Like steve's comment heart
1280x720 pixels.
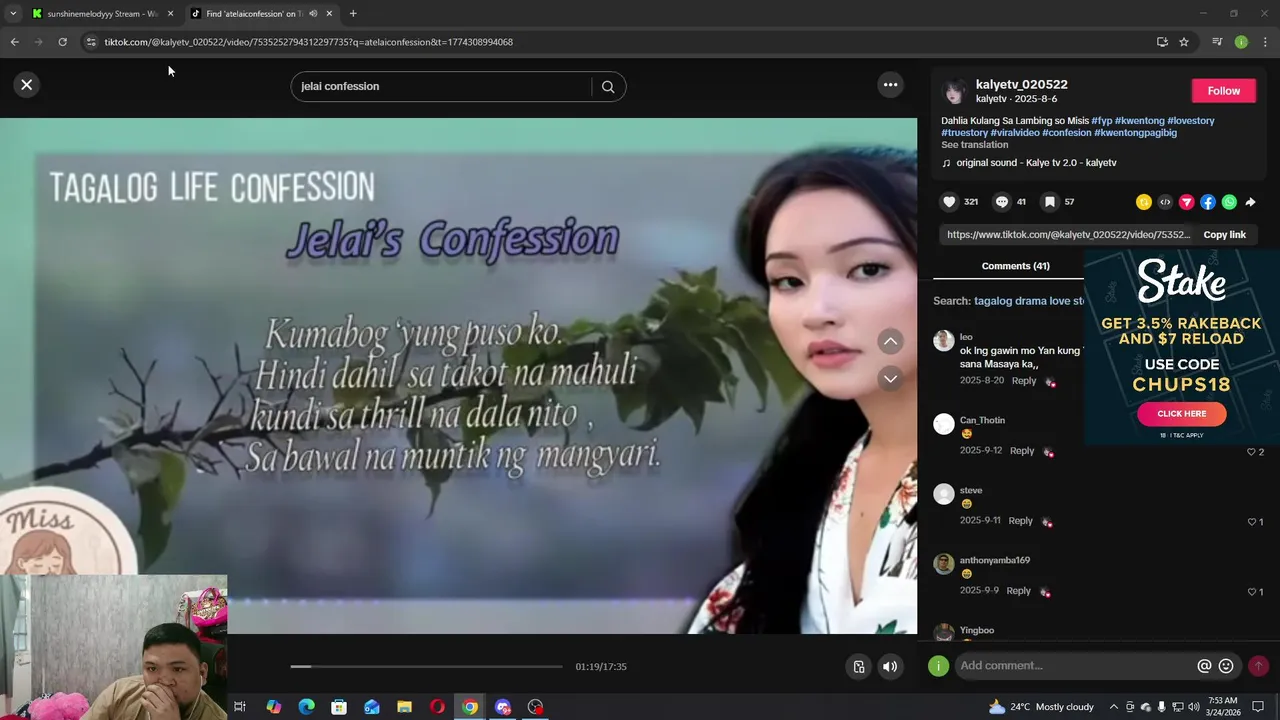1252,522
